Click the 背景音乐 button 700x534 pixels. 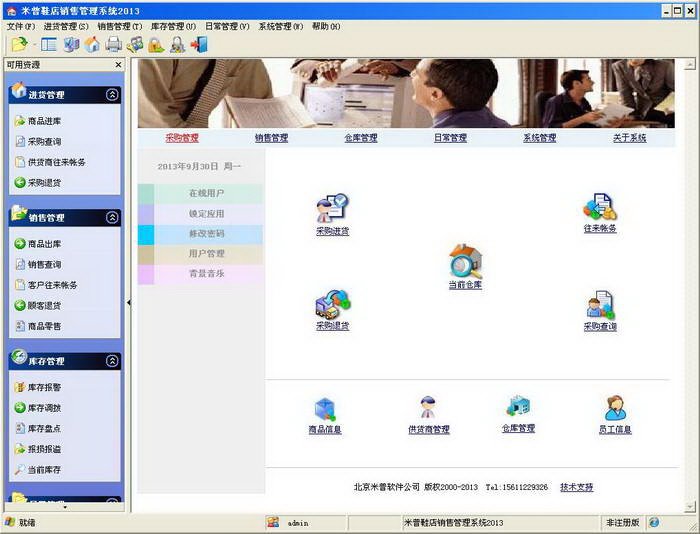point(200,274)
